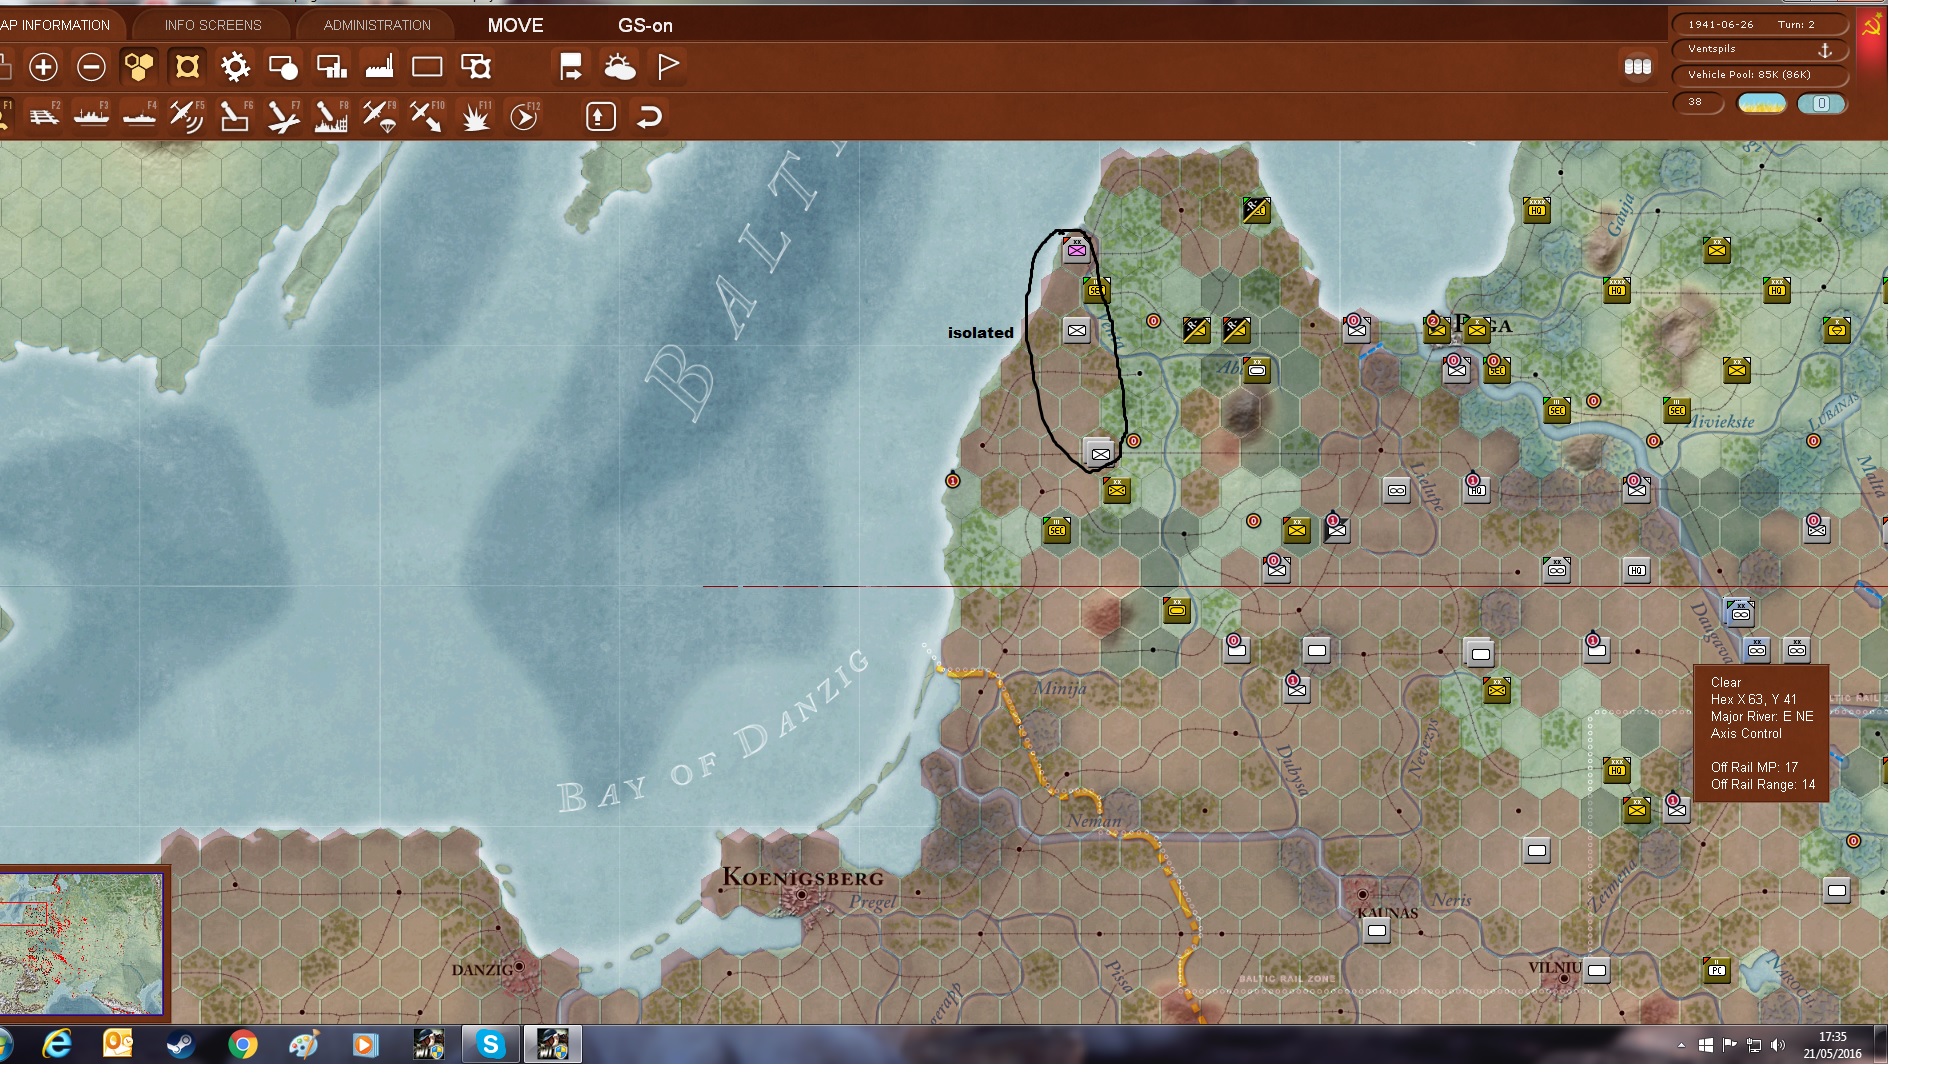Viewport: 1935px width, 1080px height.
Task: Click the Danzig city hex
Action: [519, 967]
